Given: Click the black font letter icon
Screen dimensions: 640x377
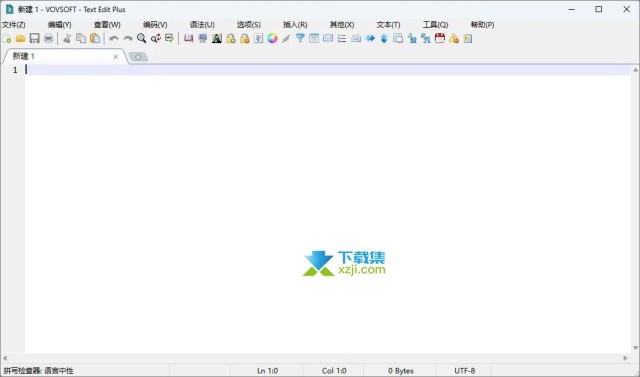Looking at the screenshot, I should (217, 39).
